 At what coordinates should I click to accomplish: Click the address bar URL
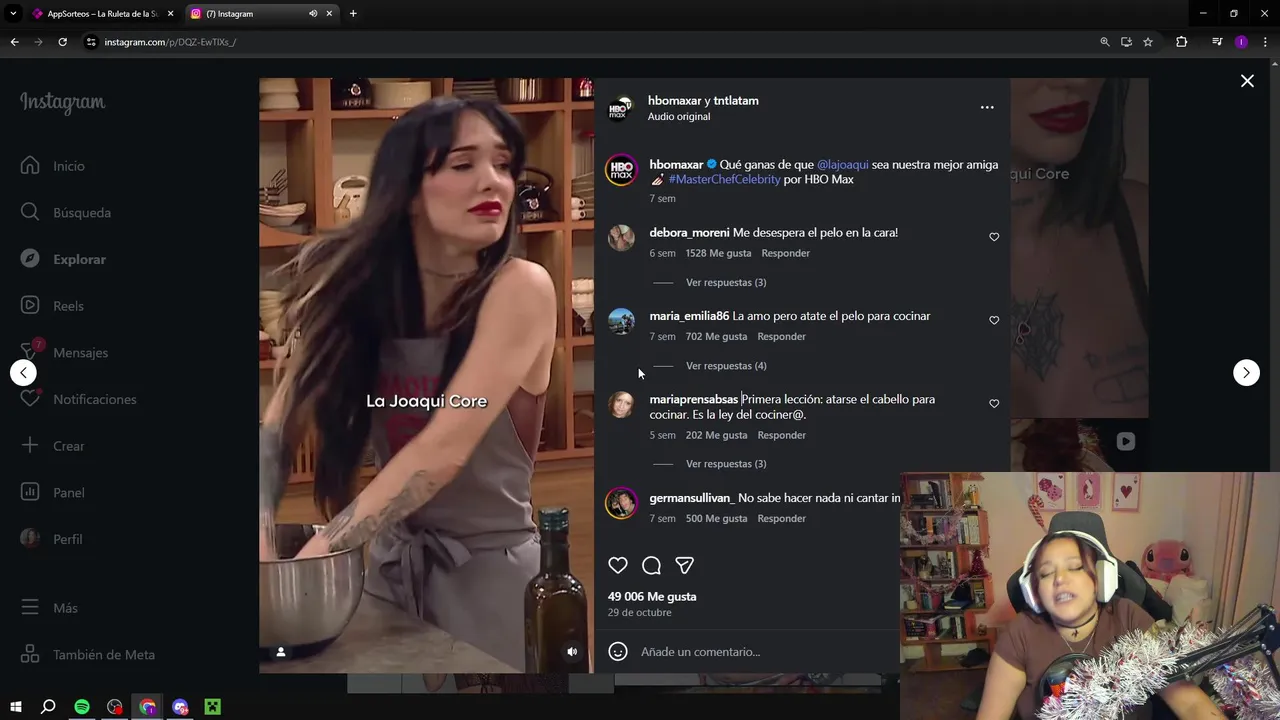coord(170,42)
